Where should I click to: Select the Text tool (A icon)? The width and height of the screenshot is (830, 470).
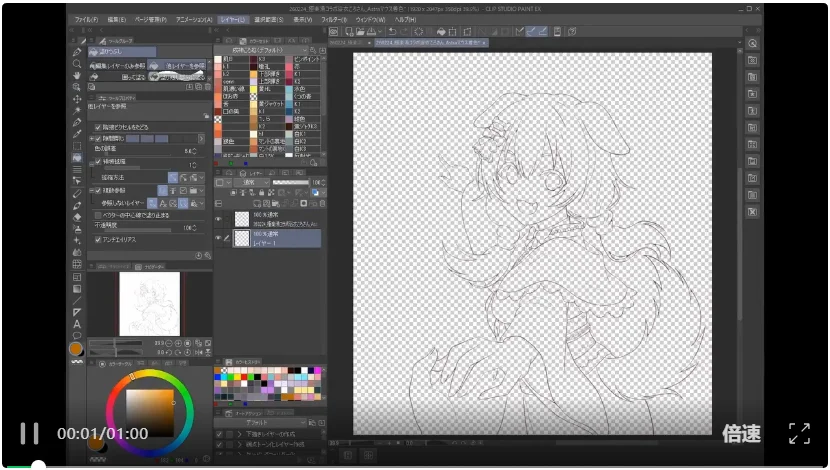77,324
